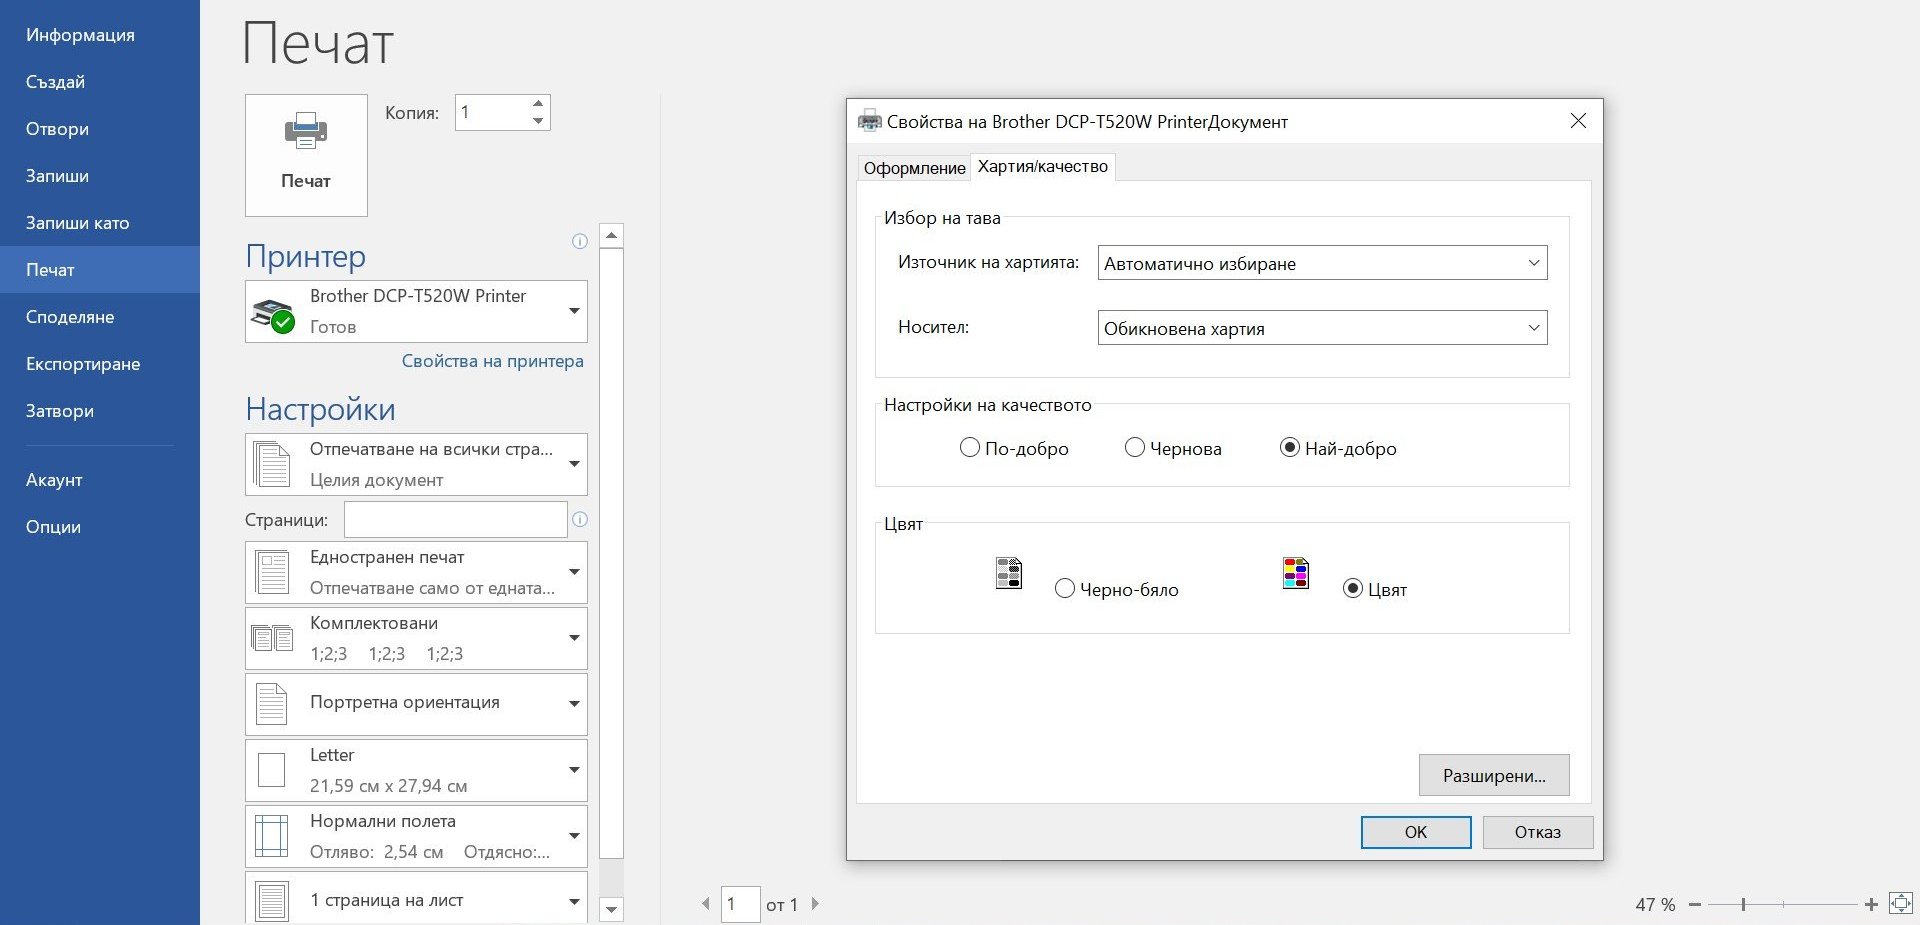Select the Чернова quality radio button
Image resolution: width=1920 pixels, height=925 pixels.
pyautogui.click(x=1134, y=448)
